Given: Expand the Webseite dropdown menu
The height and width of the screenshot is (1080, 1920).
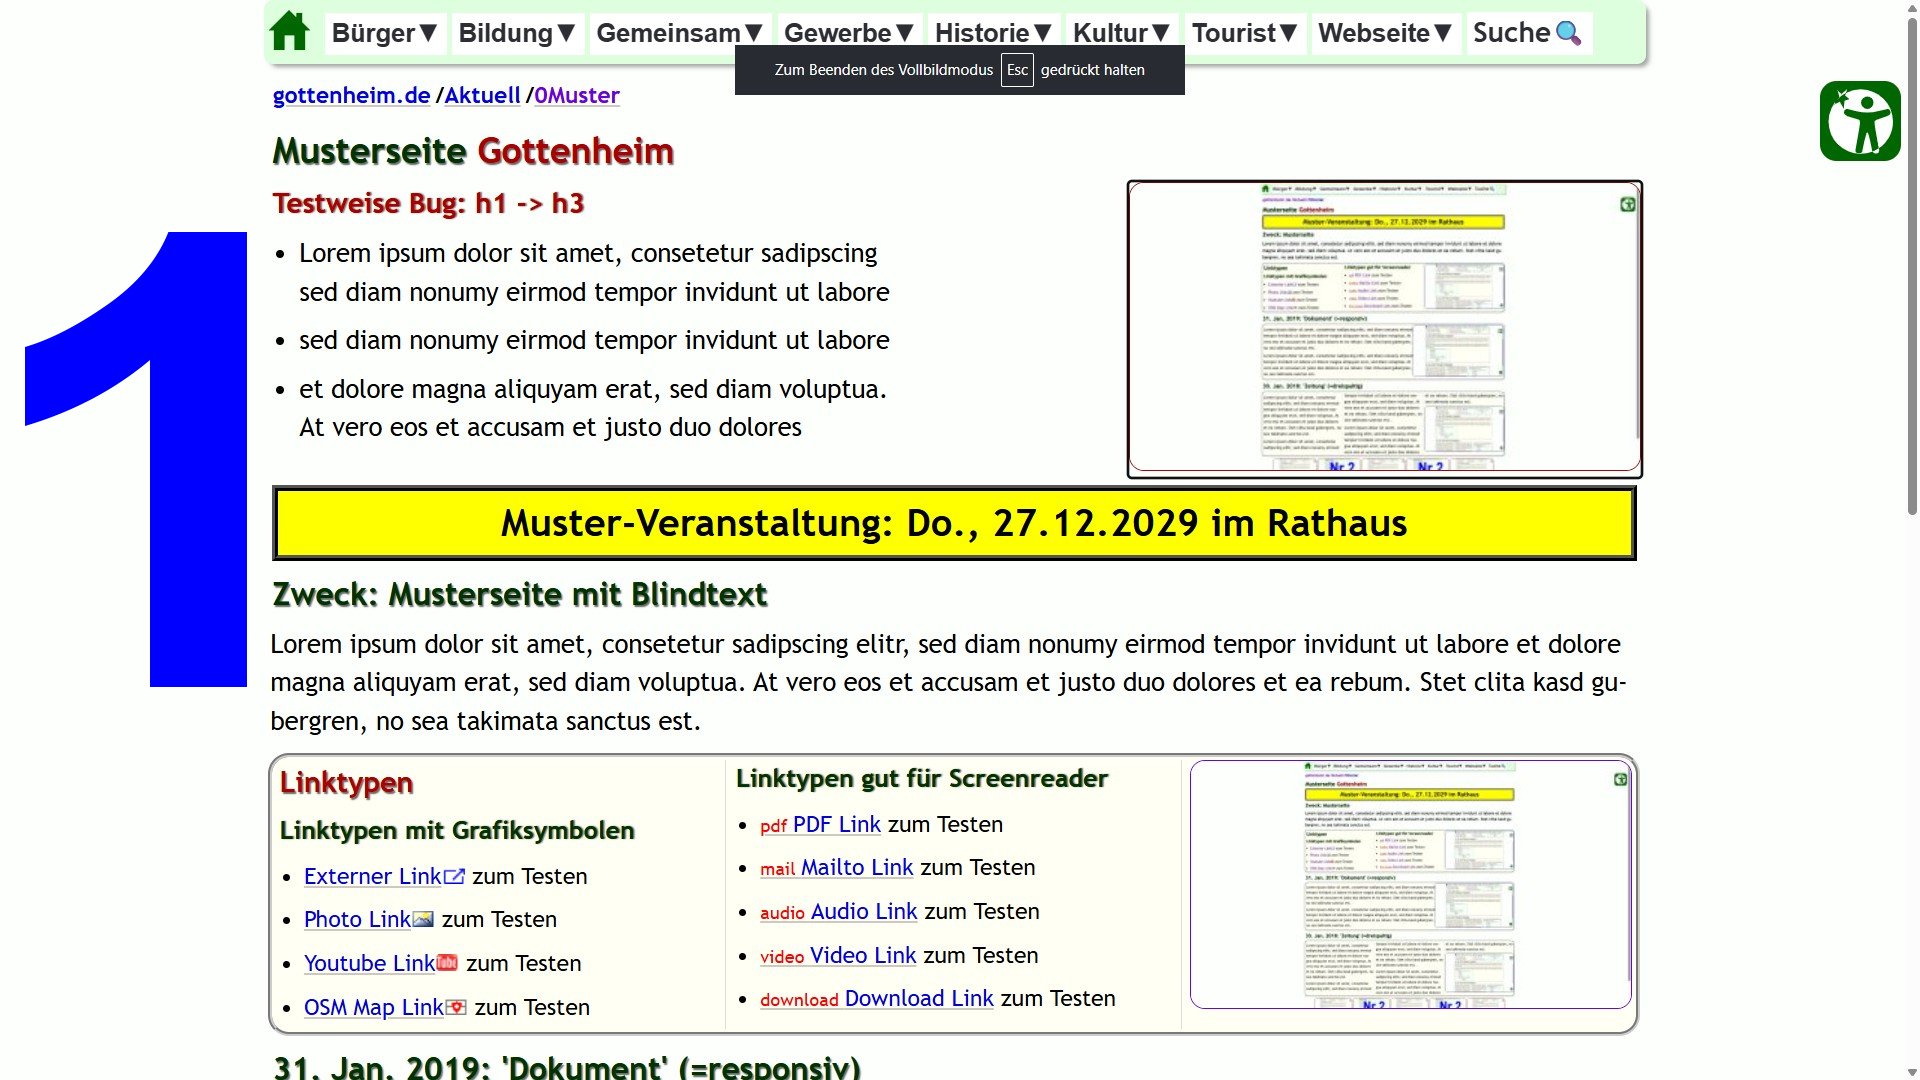Looking at the screenshot, I should [x=1385, y=33].
